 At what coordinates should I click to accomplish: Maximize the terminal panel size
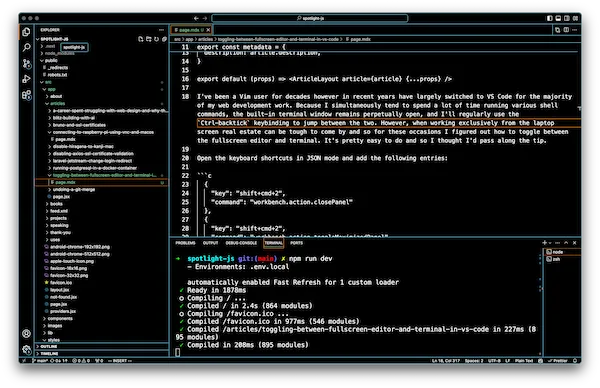click(x=566, y=243)
